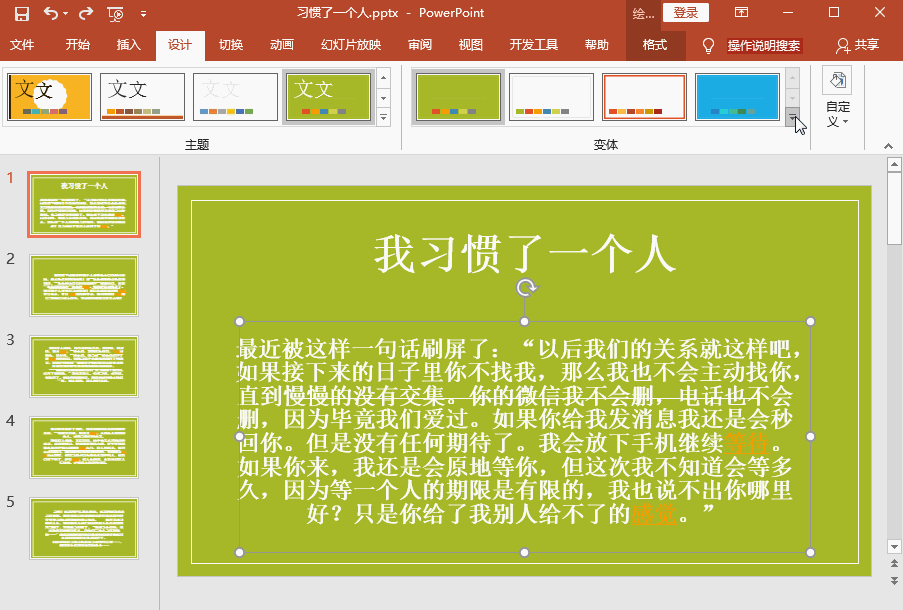Open the 自定义 customize dropdown
Screen dimensions: 903x610
[x=838, y=114]
